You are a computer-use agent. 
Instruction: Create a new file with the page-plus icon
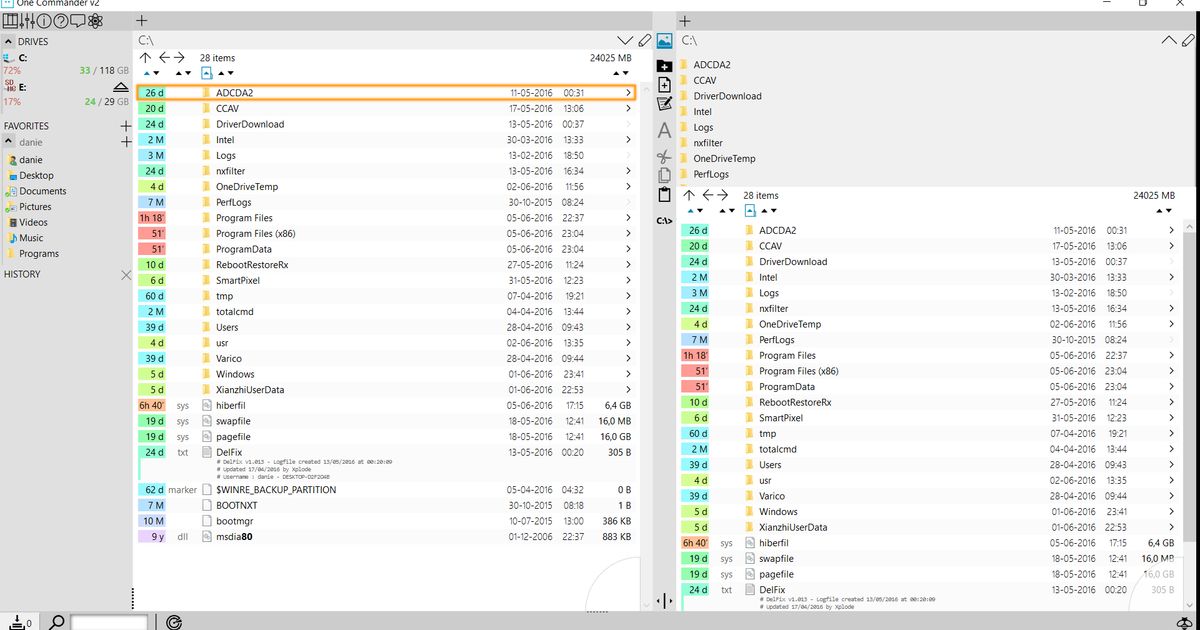tap(664, 85)
